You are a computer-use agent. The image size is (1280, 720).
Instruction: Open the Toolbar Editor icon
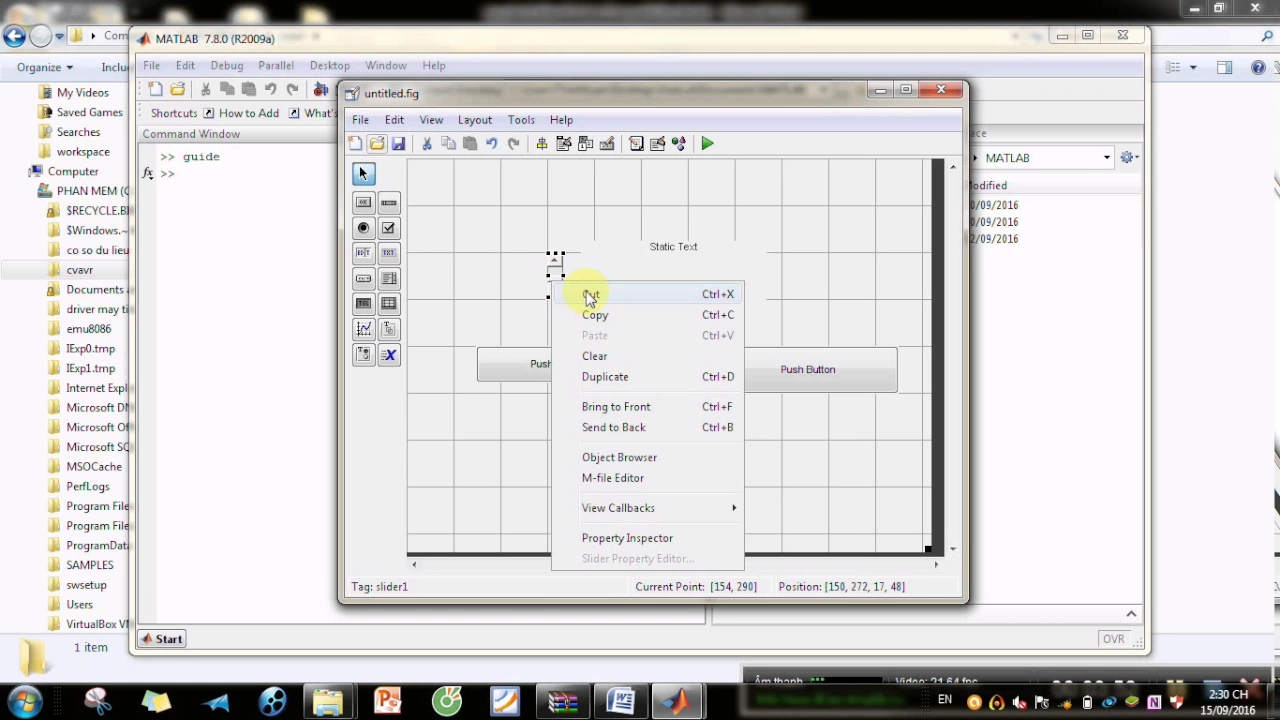(x=607, y=144)
